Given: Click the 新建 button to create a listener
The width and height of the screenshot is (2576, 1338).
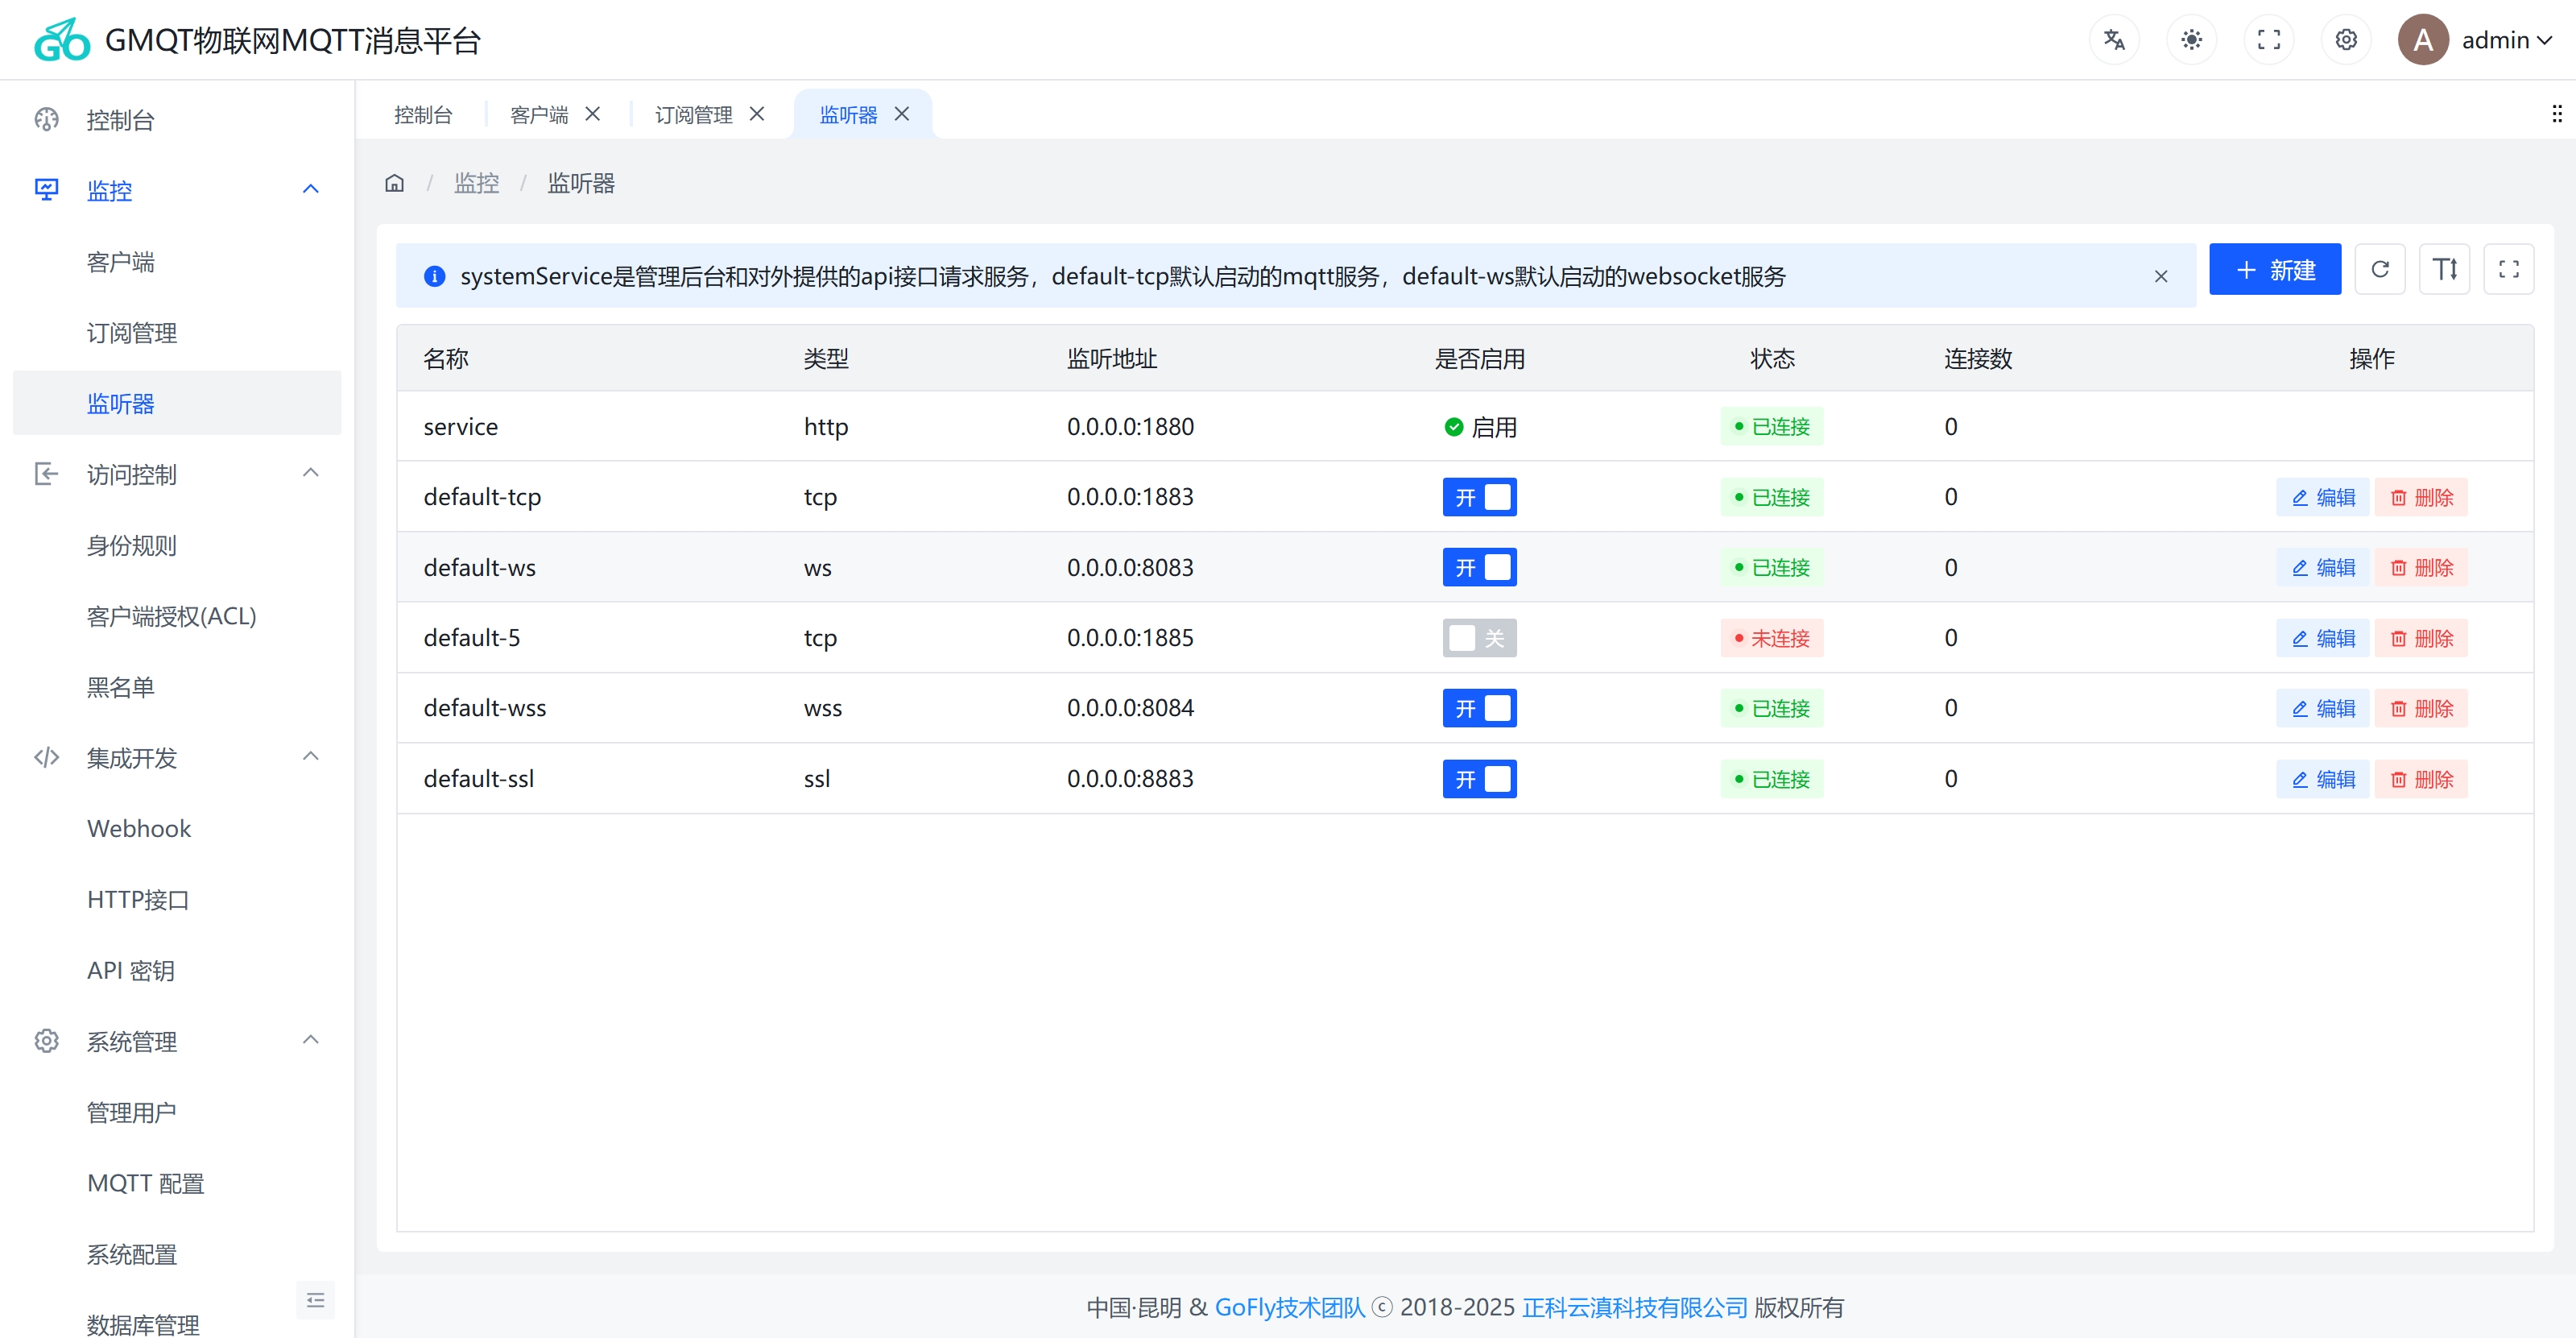Looking at the screenshot, I should (2274, 268).
